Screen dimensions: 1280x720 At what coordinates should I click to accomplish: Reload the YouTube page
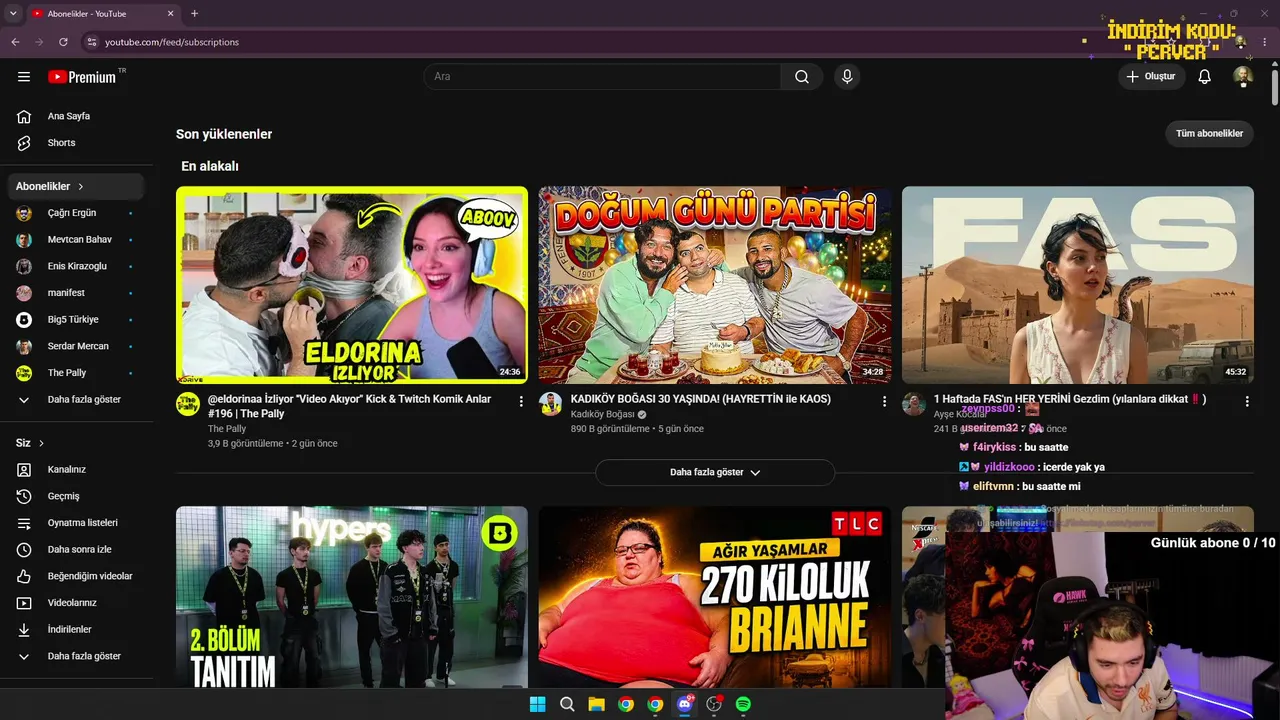[63, 42]
